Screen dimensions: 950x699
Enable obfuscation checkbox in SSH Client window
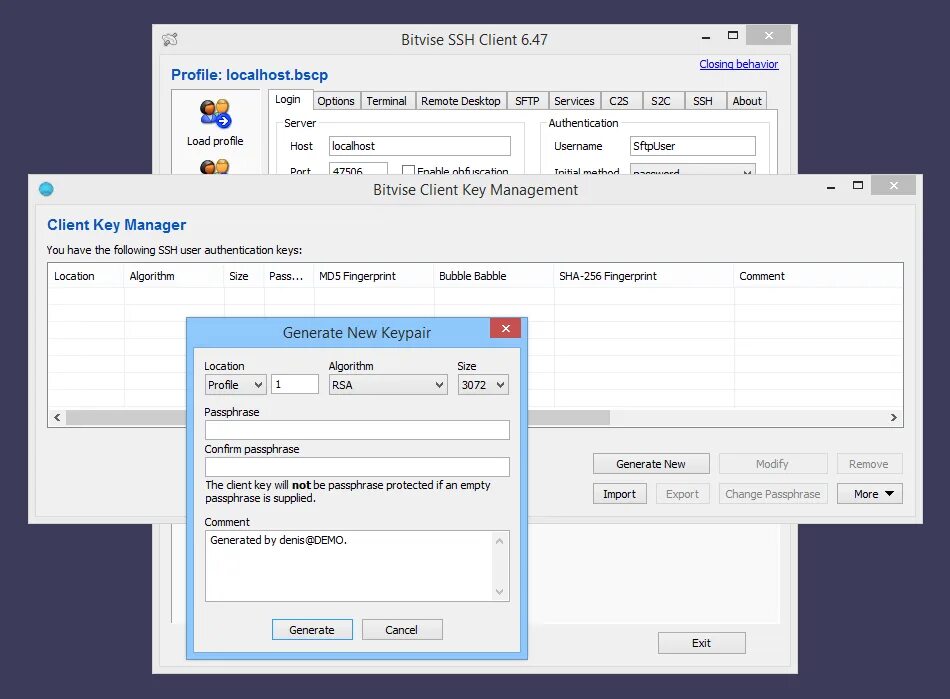pyautogui.click(x=408, y=170)
